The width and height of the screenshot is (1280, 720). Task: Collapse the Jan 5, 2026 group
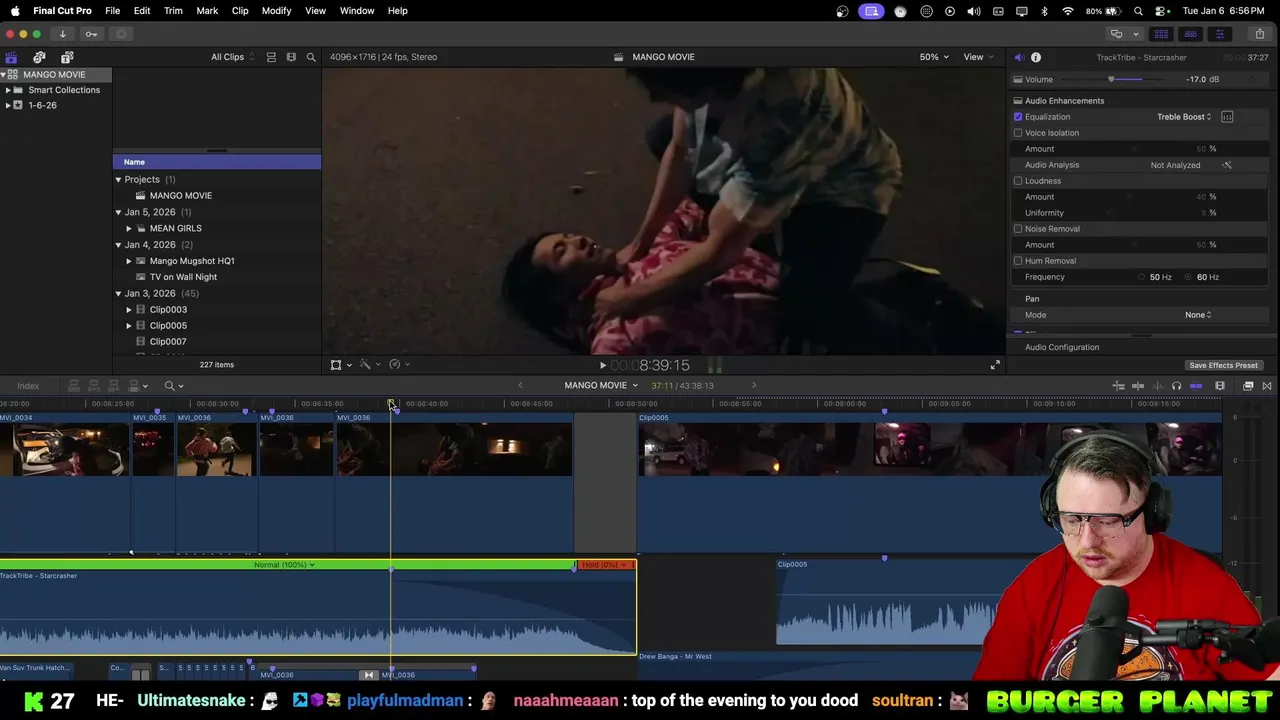pos(118,212)
